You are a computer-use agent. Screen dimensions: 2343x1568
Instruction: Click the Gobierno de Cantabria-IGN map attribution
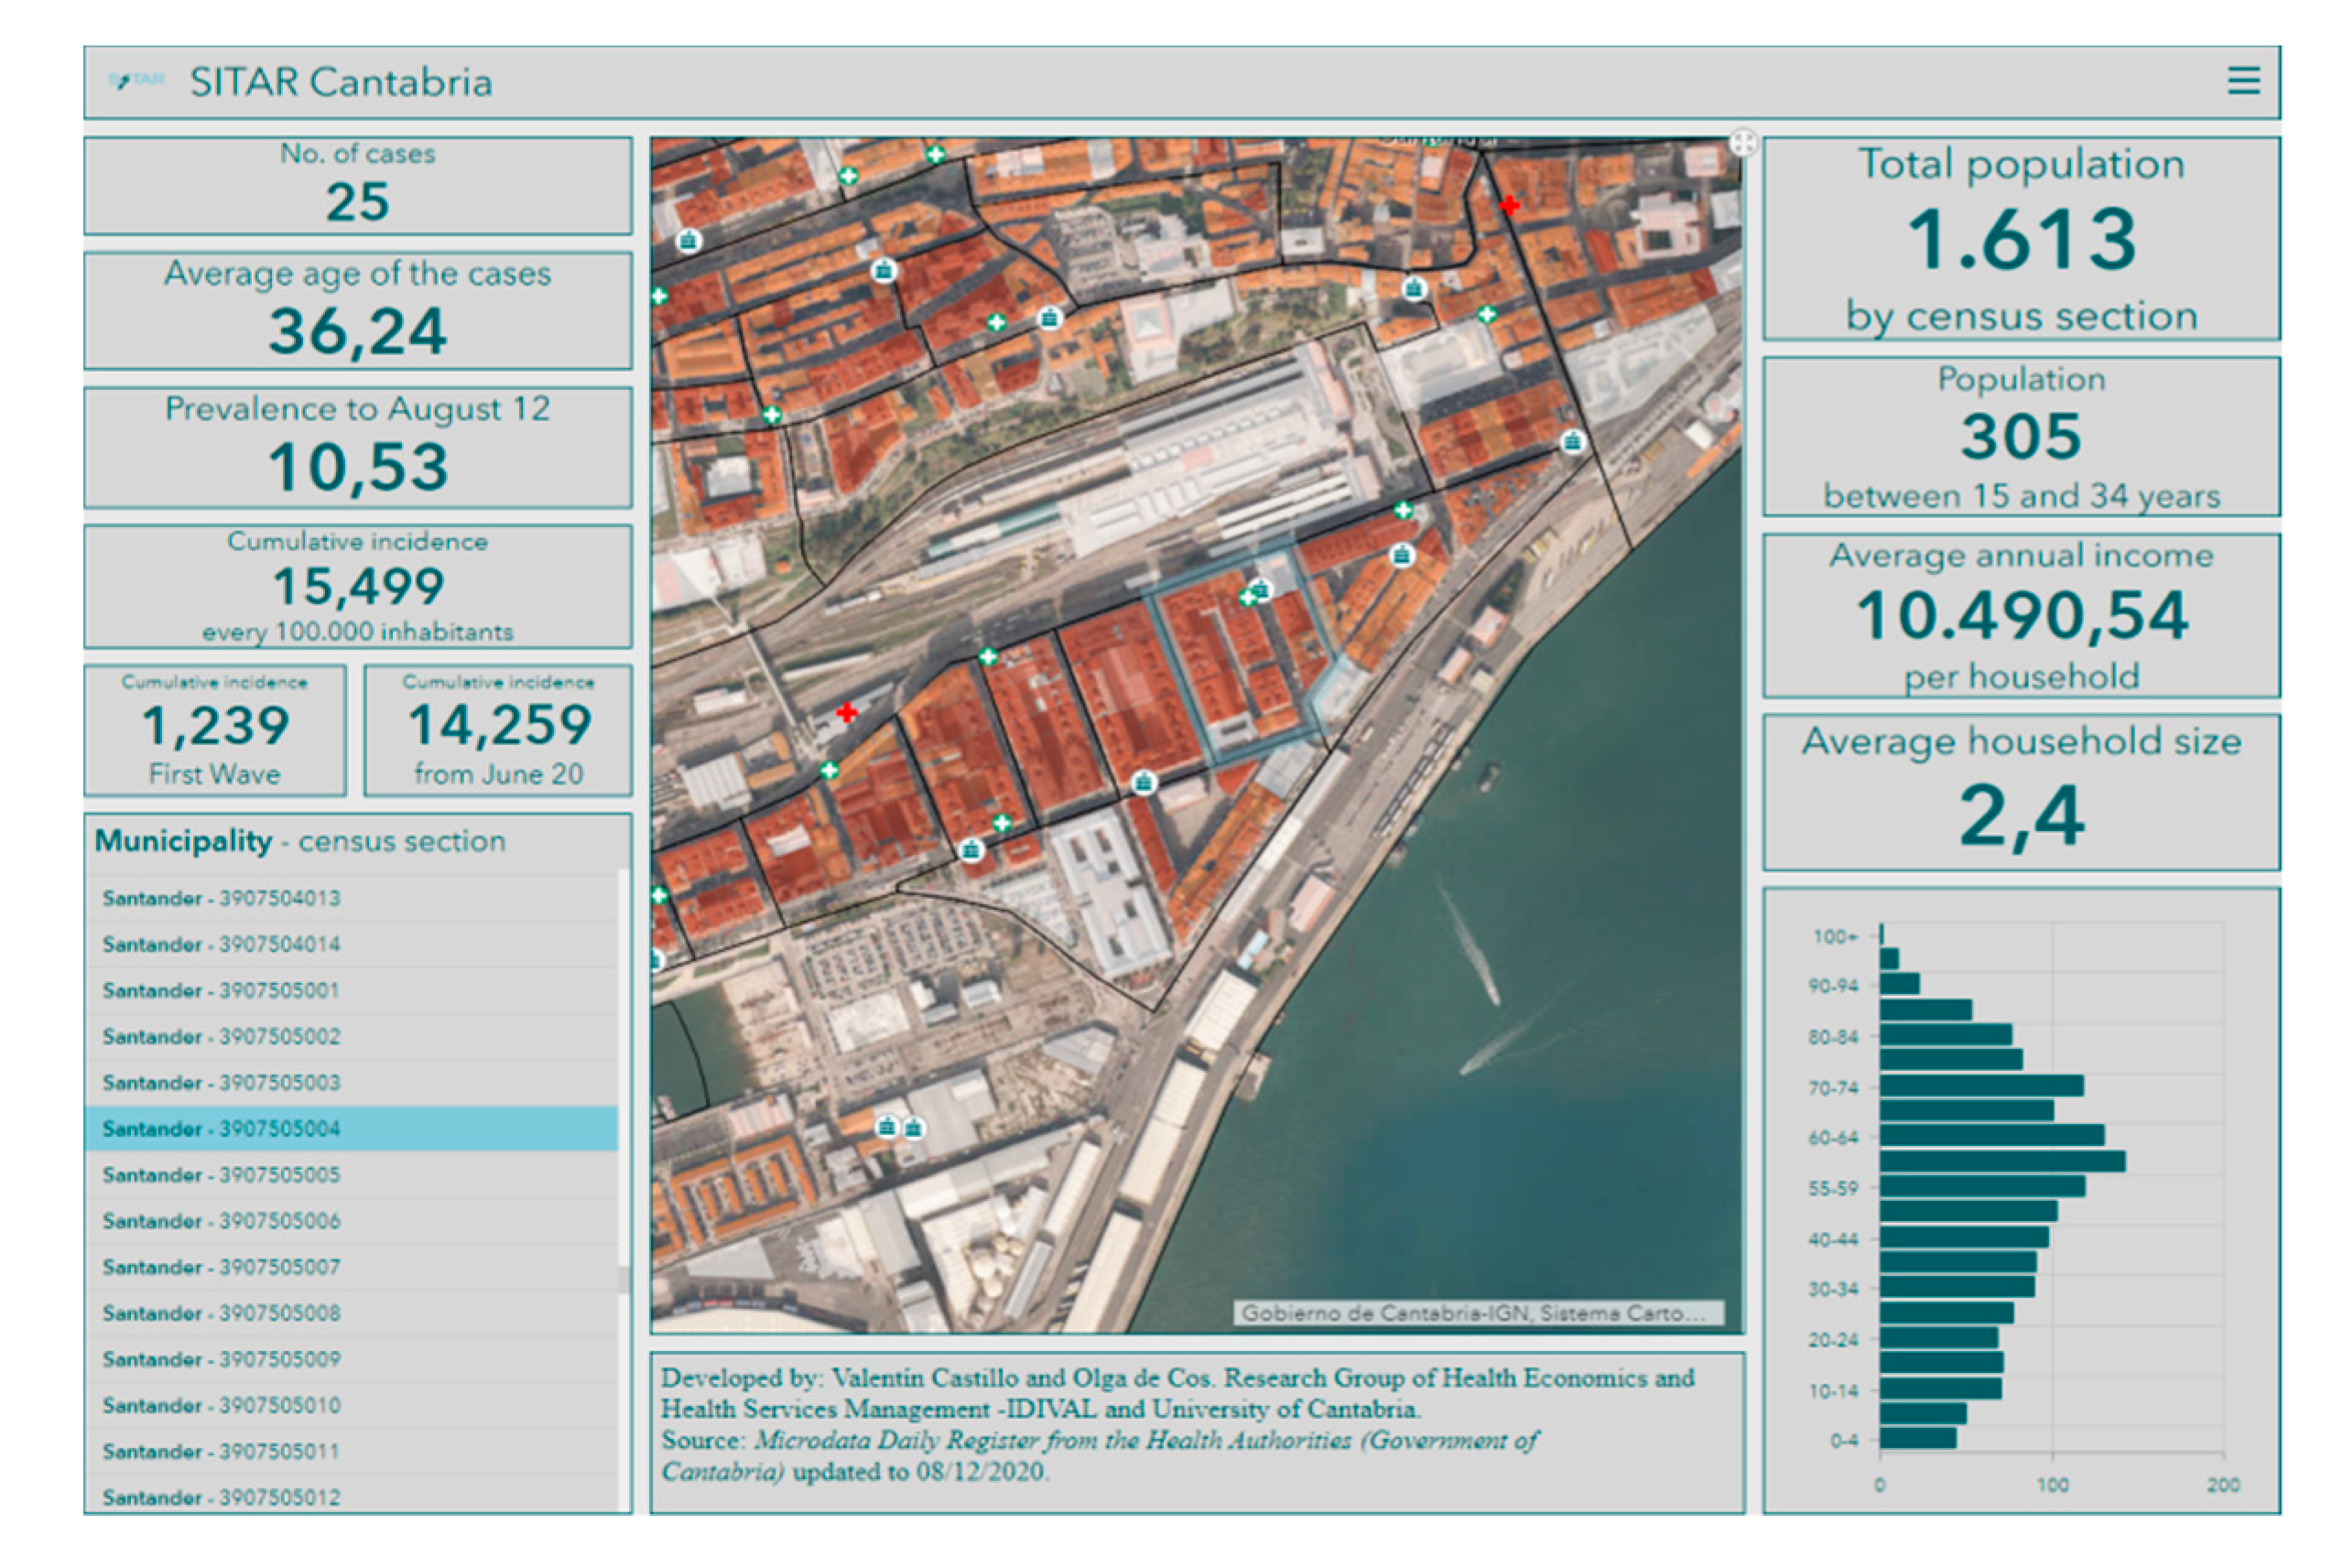click(1476, 1313)
